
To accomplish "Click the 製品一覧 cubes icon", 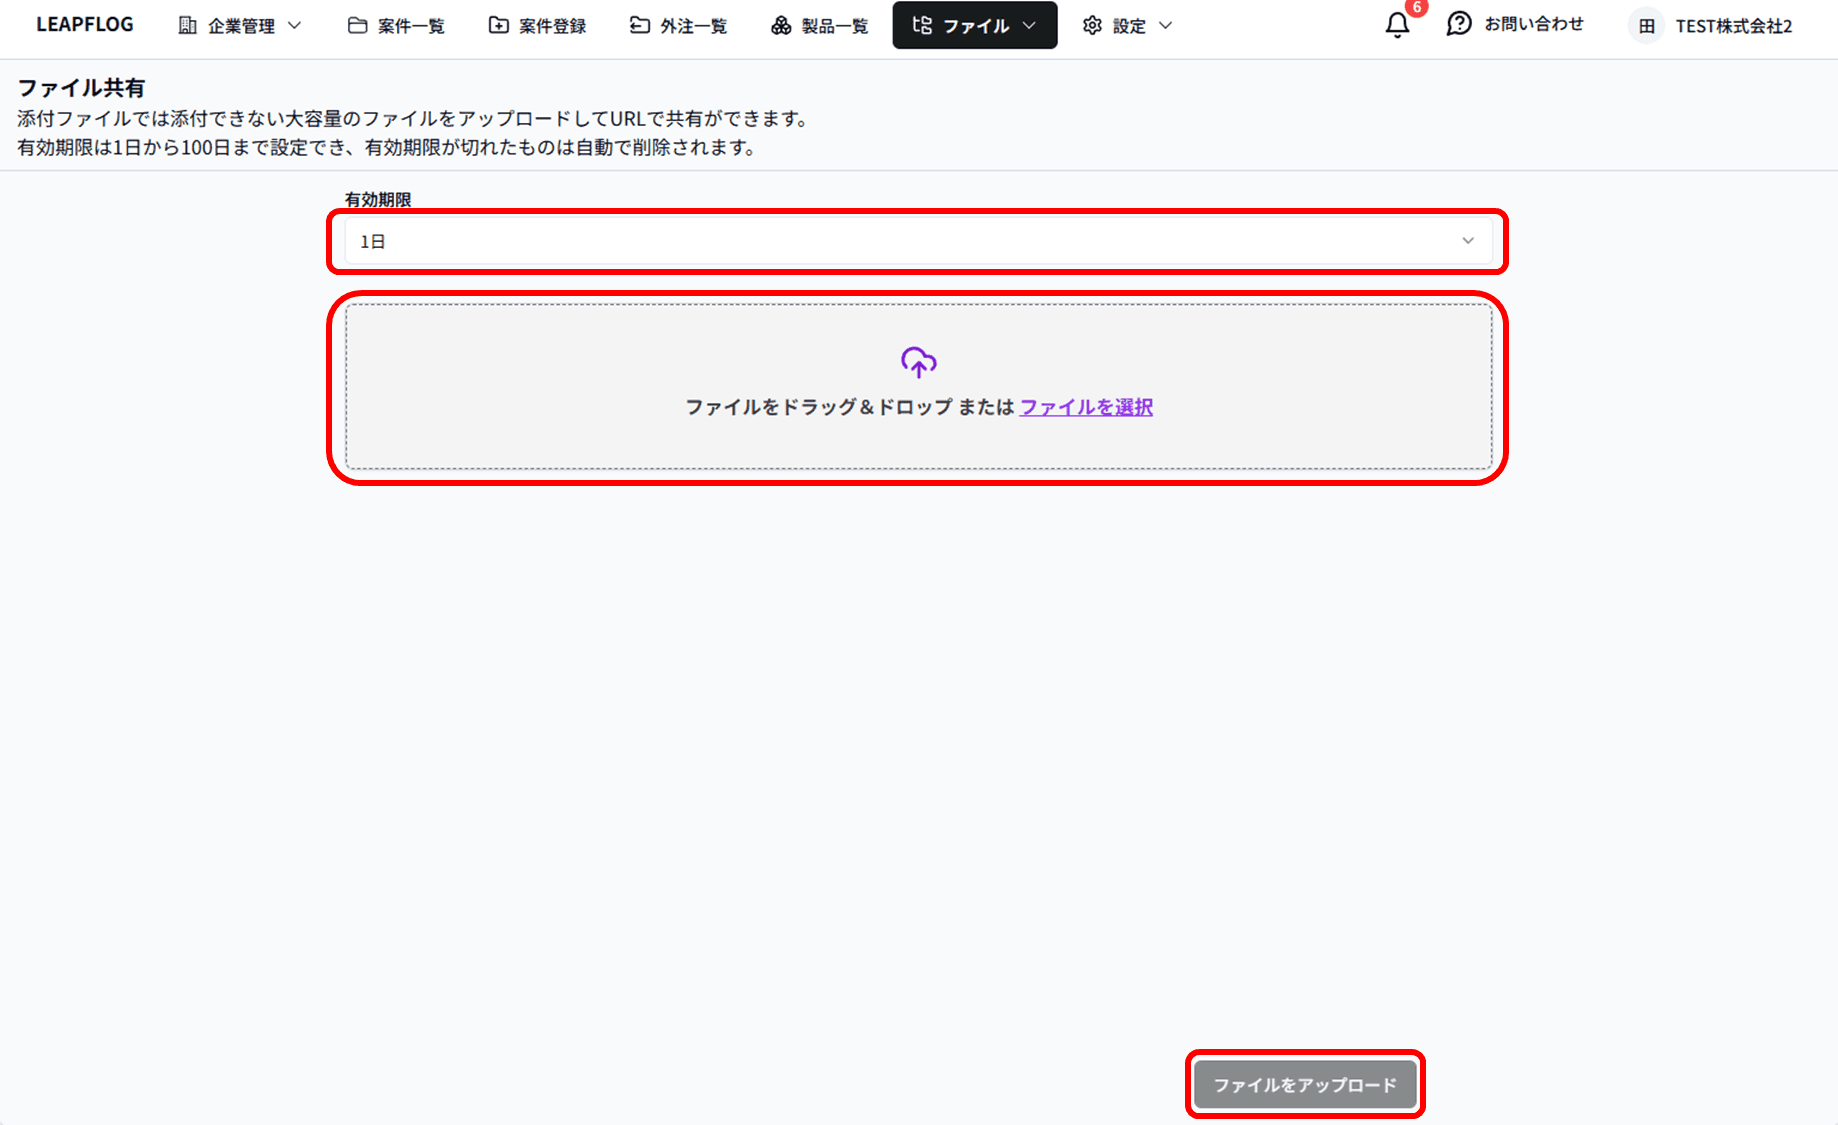I will point(781,25).
